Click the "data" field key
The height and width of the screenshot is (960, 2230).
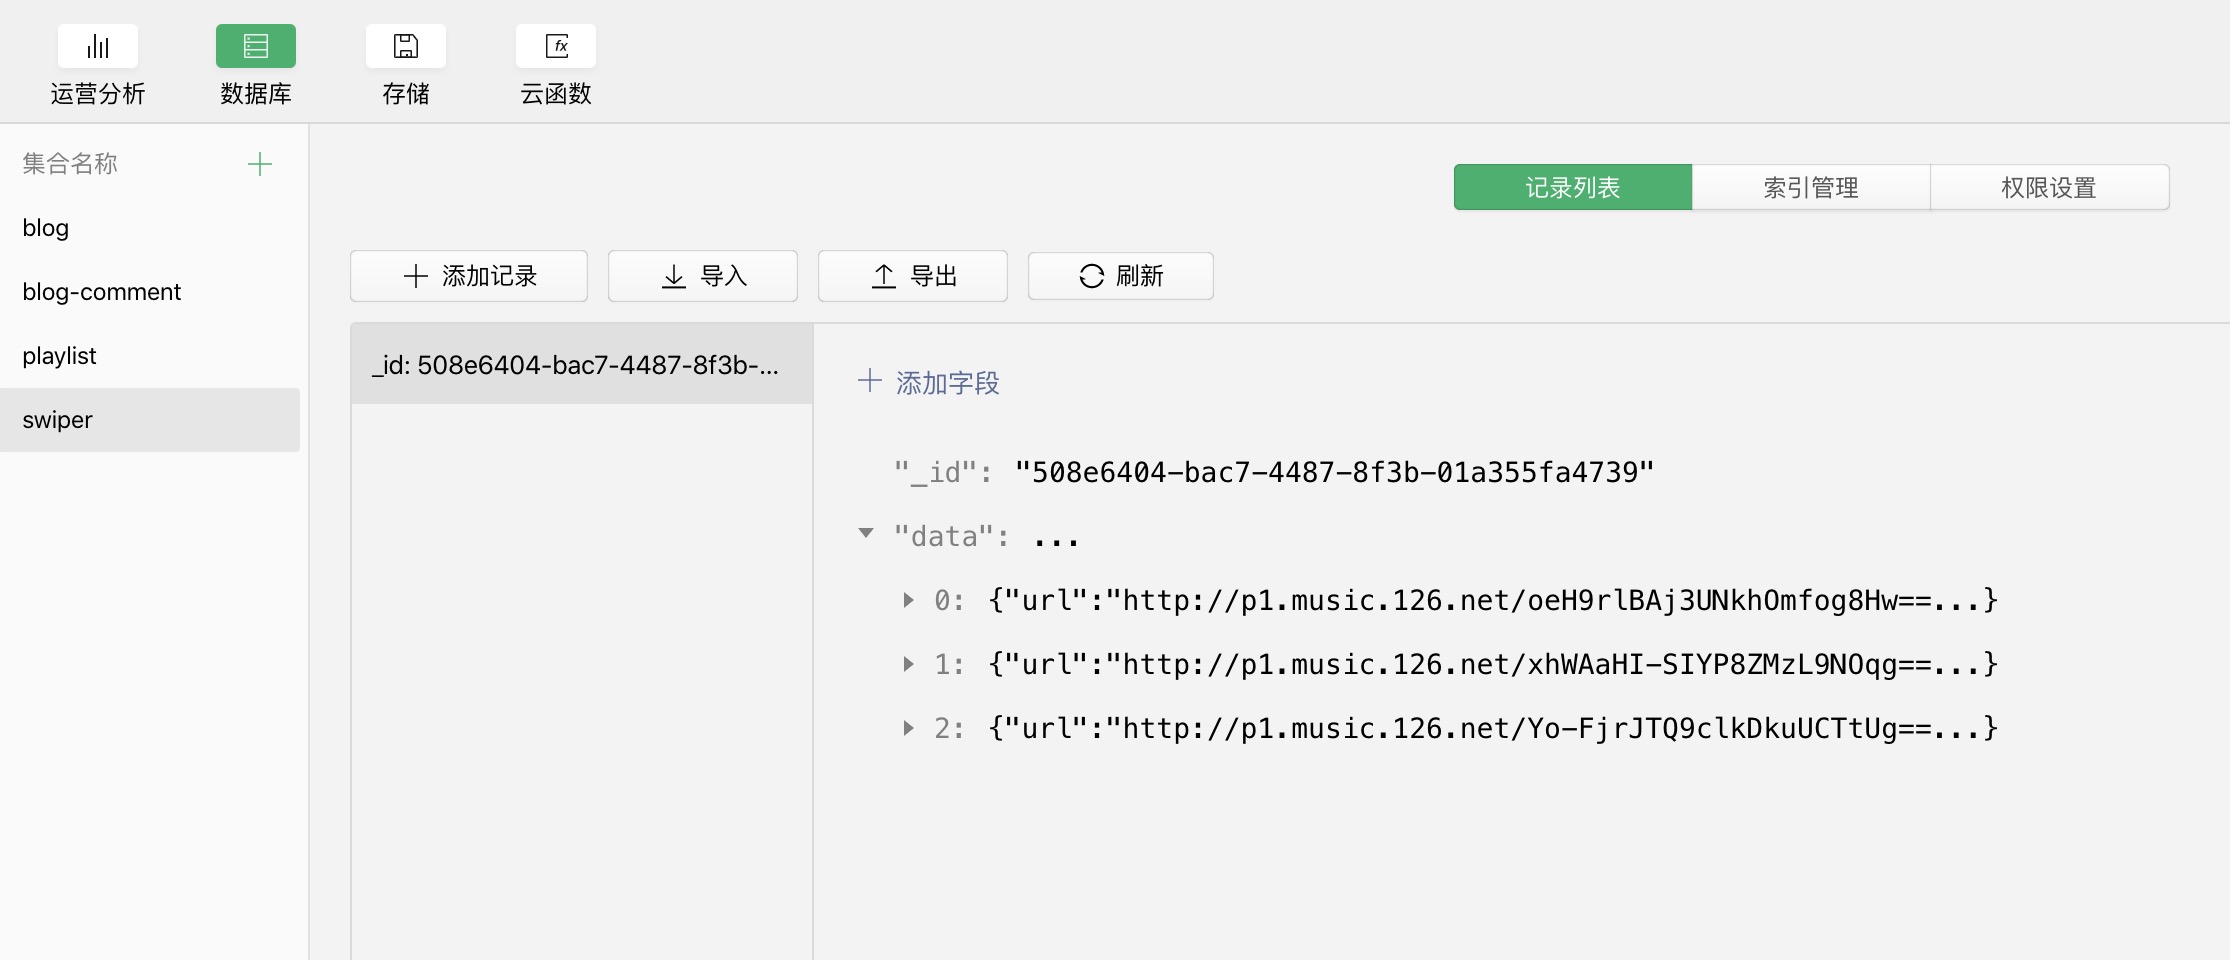tap(944, 537)
